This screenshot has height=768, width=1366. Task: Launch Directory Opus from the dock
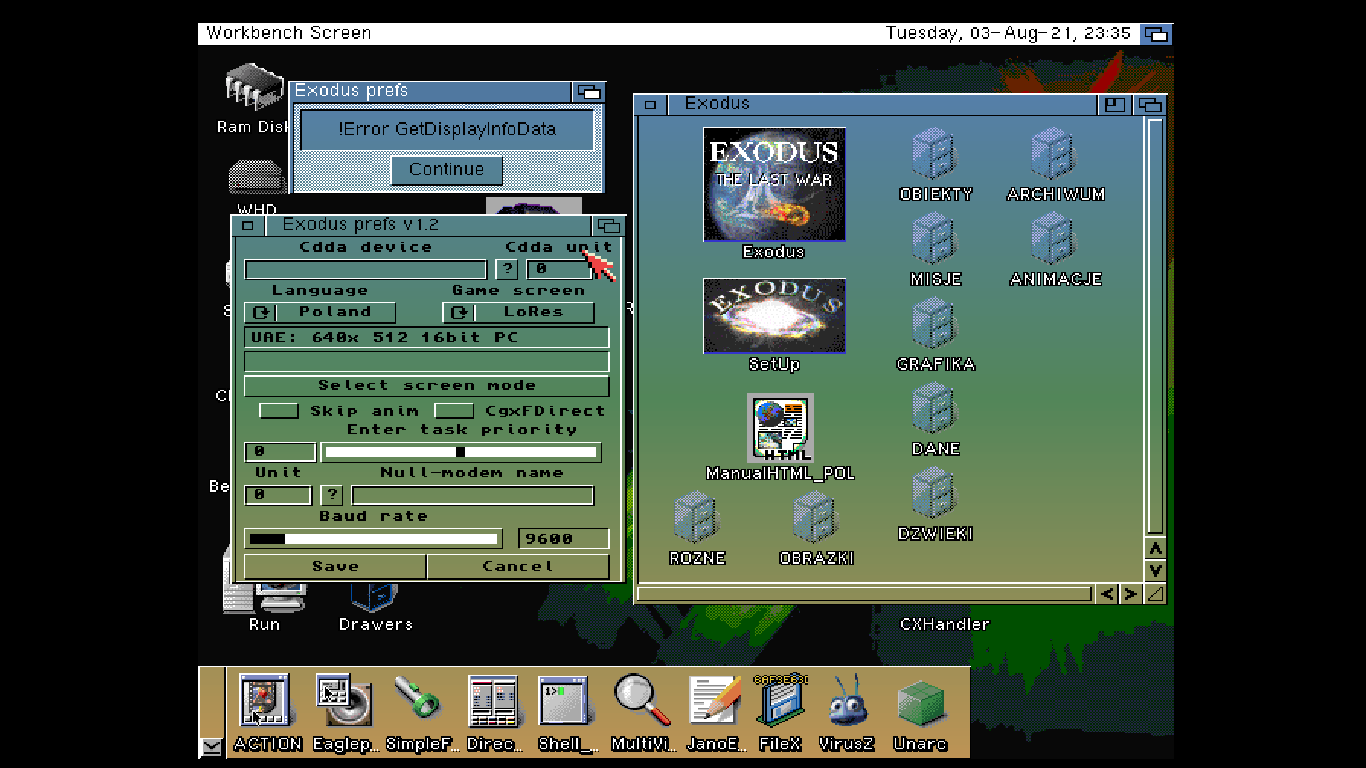(x=493, y=701)
